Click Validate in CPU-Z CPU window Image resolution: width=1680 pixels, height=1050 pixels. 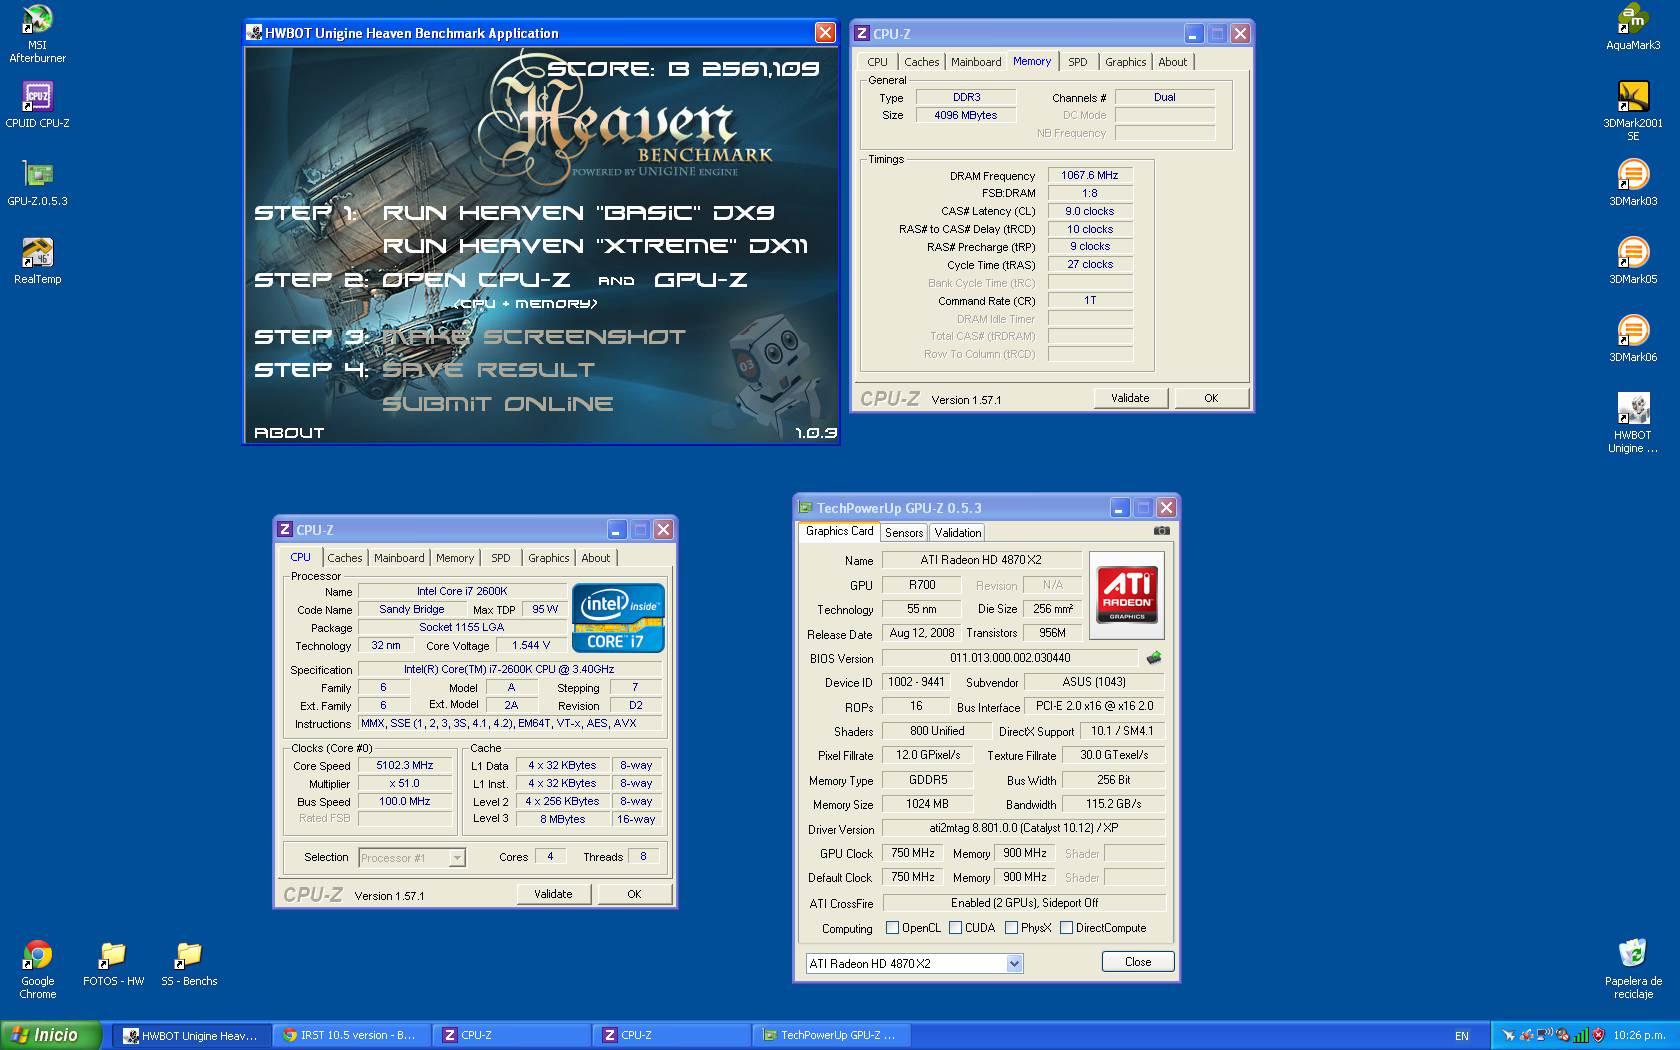553,894
